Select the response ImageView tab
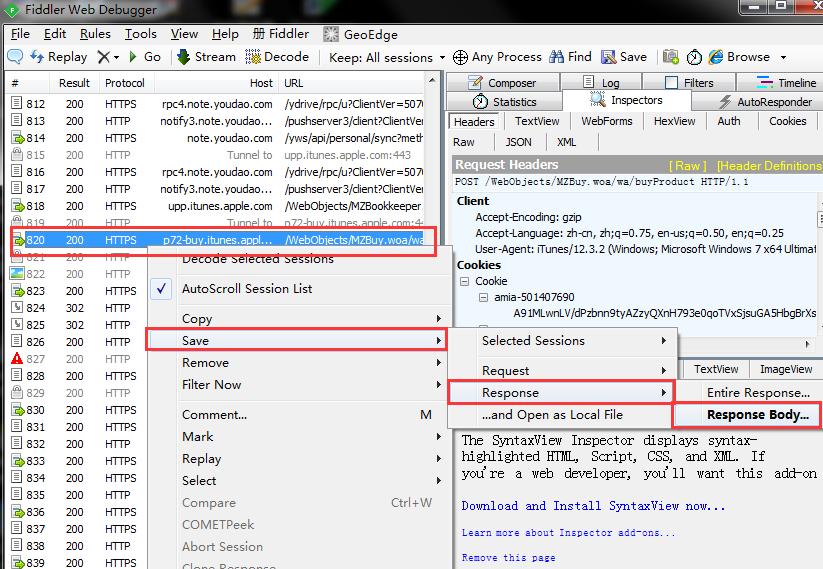The width and height of the screenshot is (823, 569). (786, 369)
